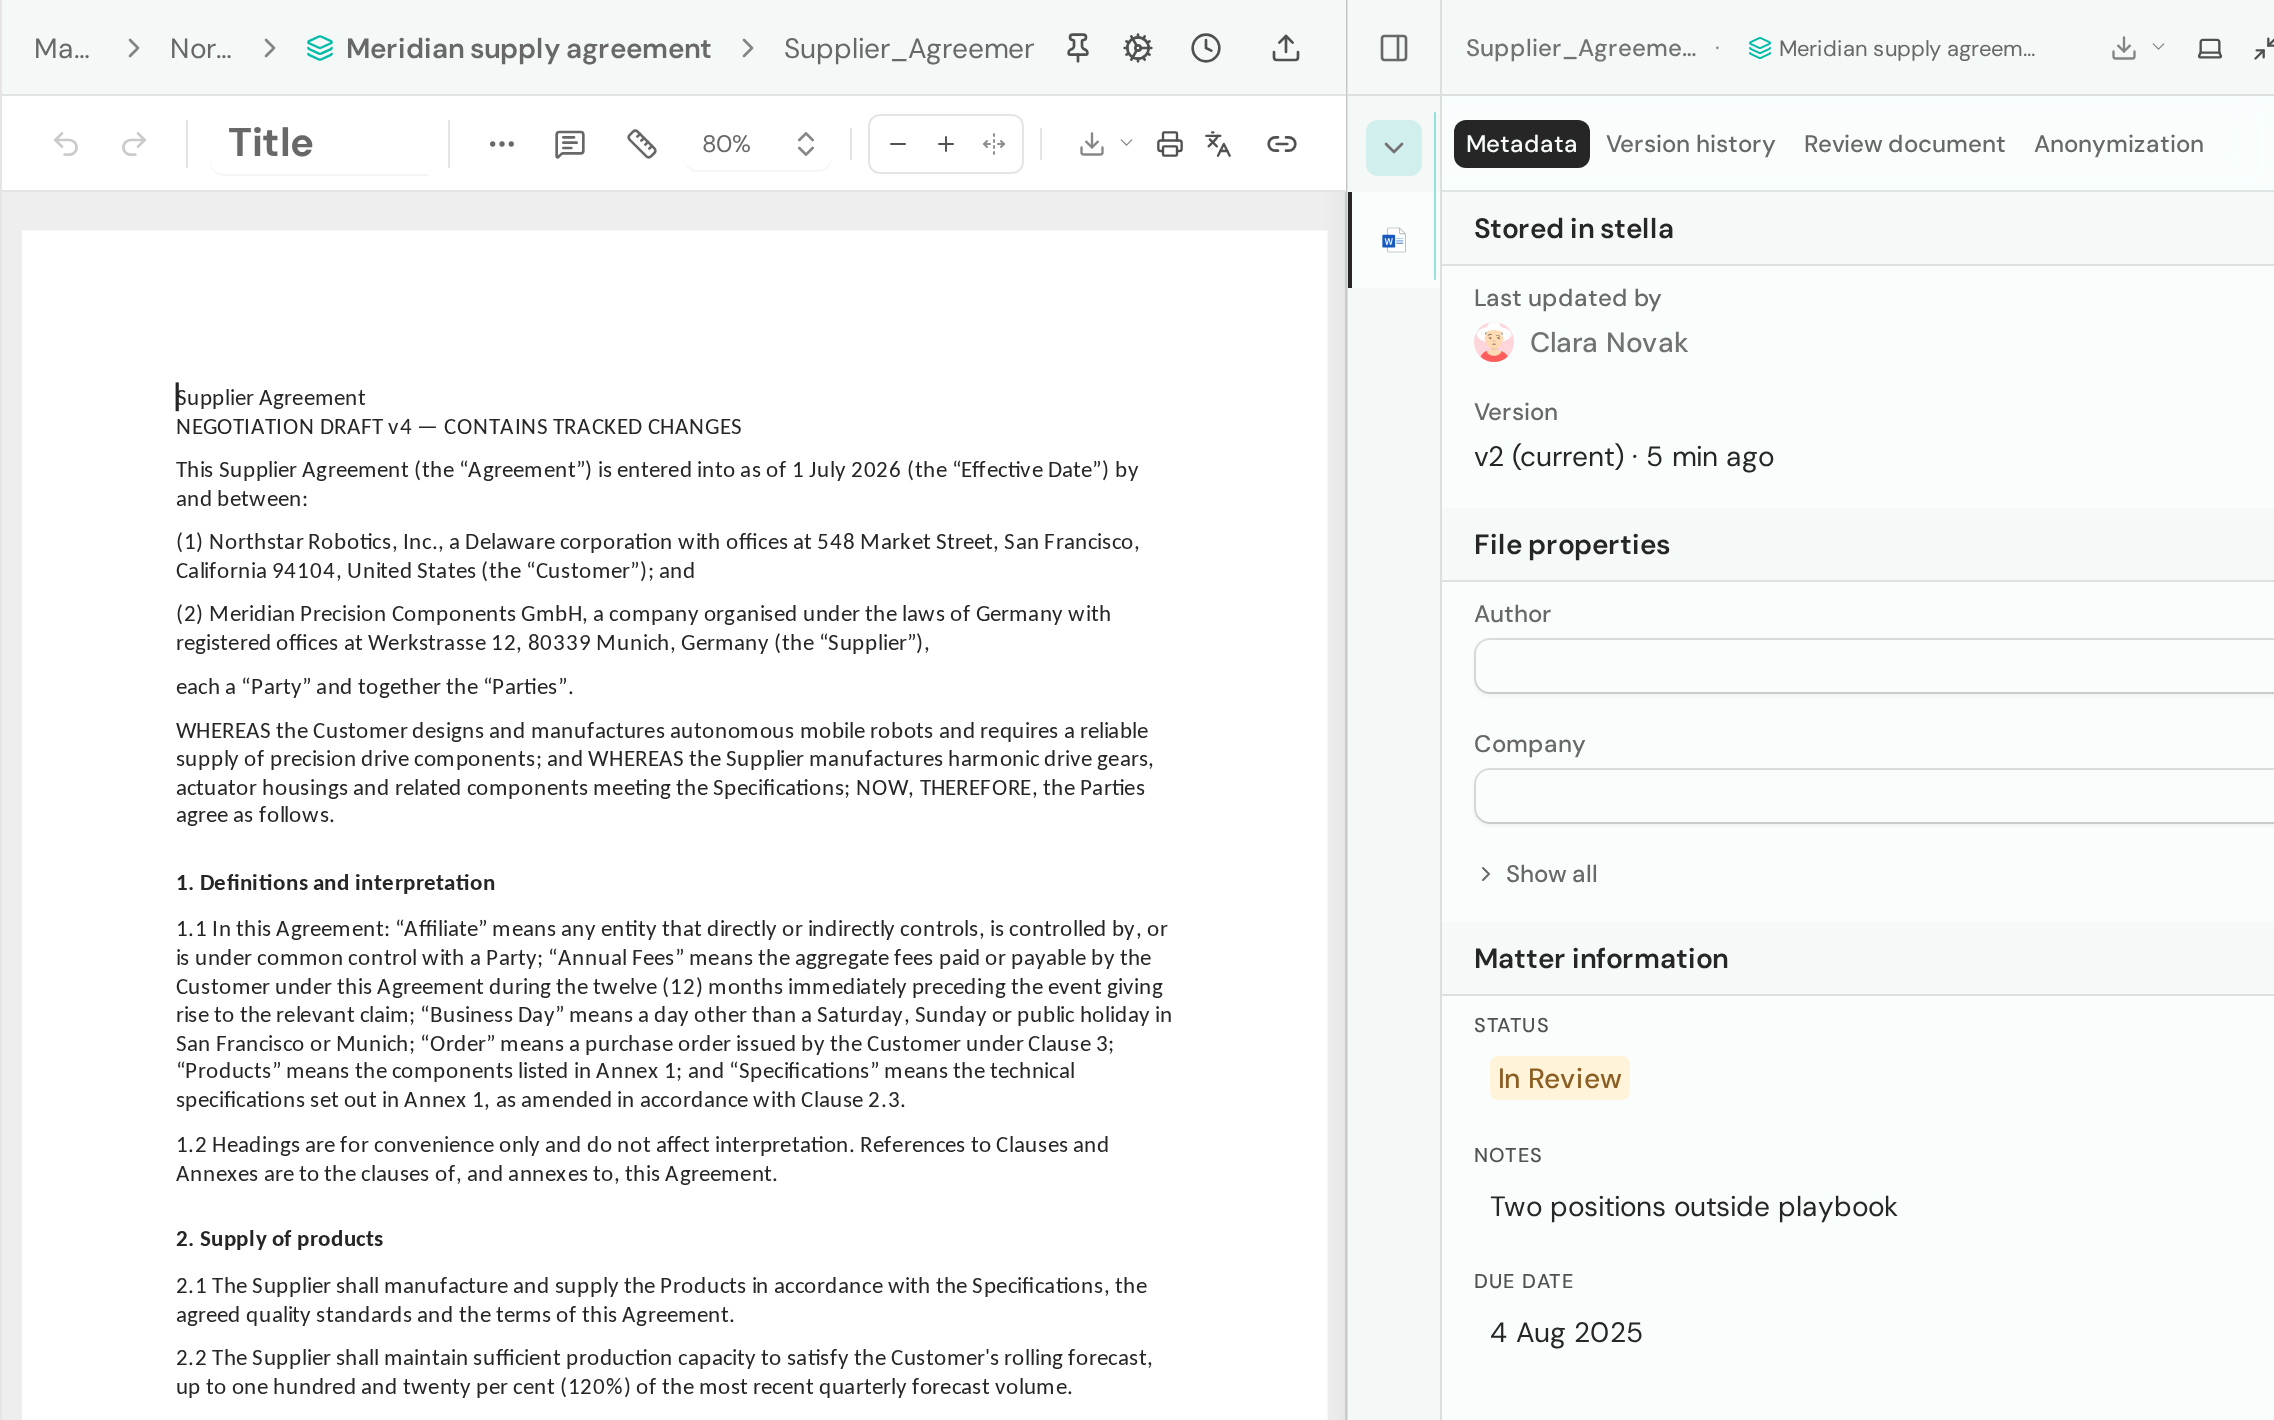Click the Author input field
This screenshot has width=2274, height=1420.
click(x=1874, y=666)
